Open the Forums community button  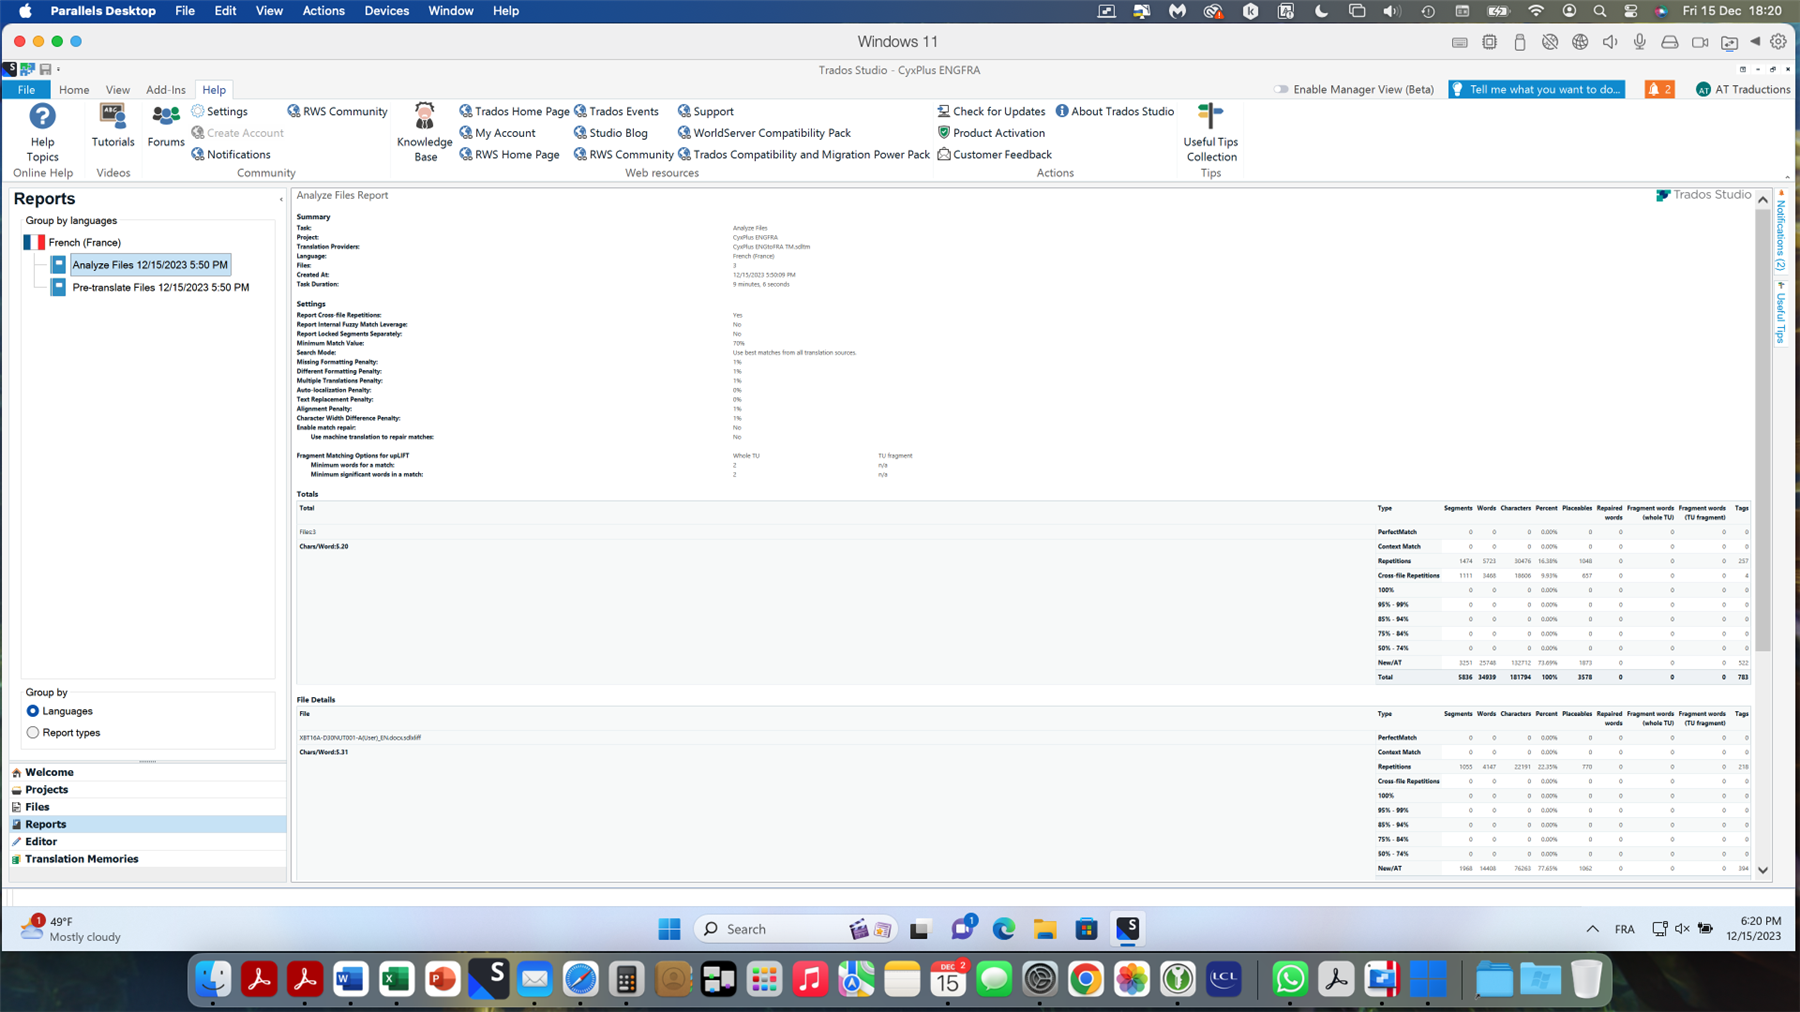point(166,126)
